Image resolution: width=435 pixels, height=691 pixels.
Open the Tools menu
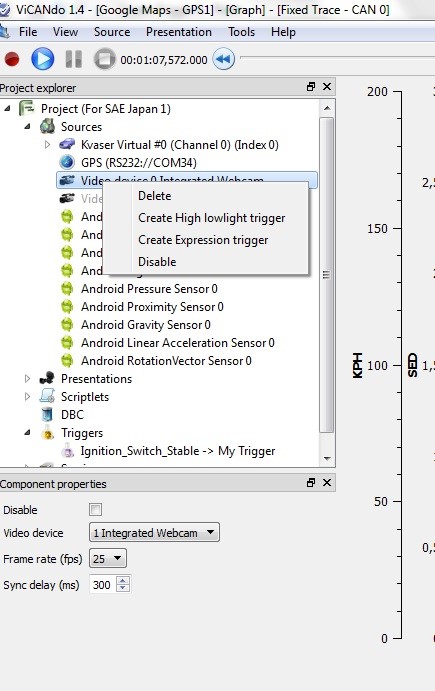(241, 32)
